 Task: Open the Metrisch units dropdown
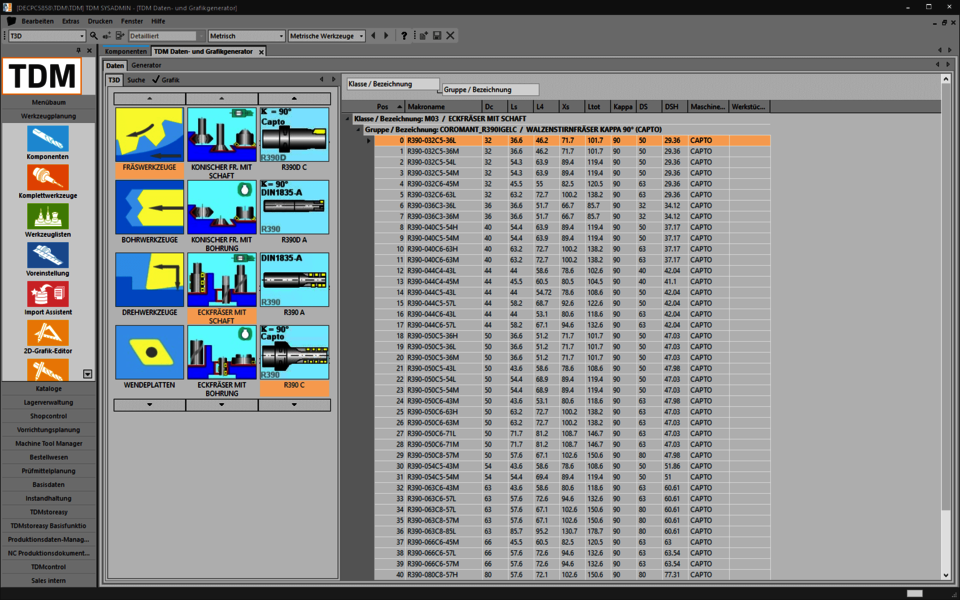[x=279, y=36]
